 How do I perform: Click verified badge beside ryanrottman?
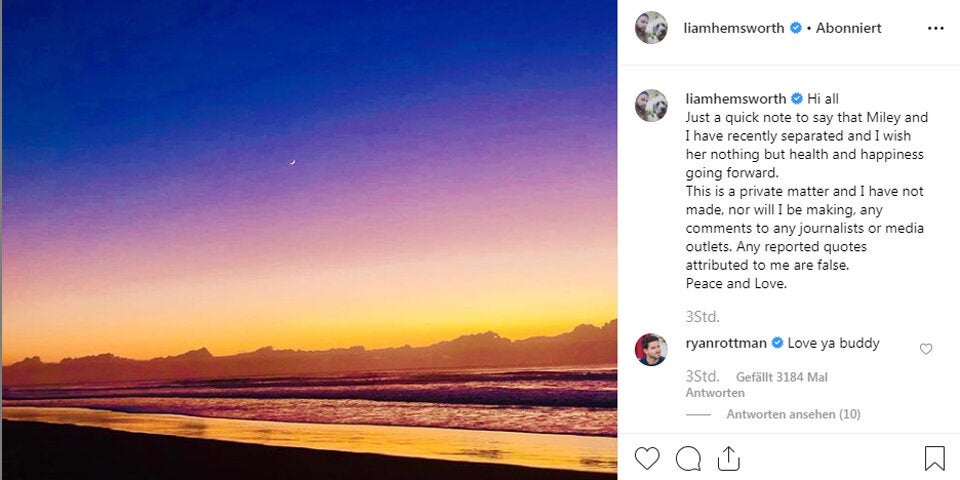pyautogui.click(x=777, y=343)
